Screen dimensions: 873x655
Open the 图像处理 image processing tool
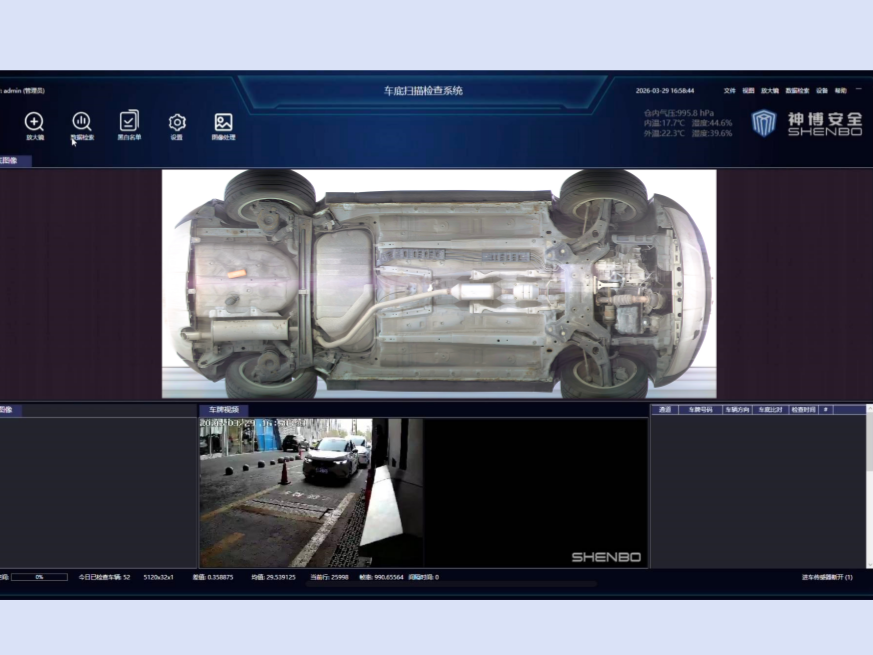223,126
